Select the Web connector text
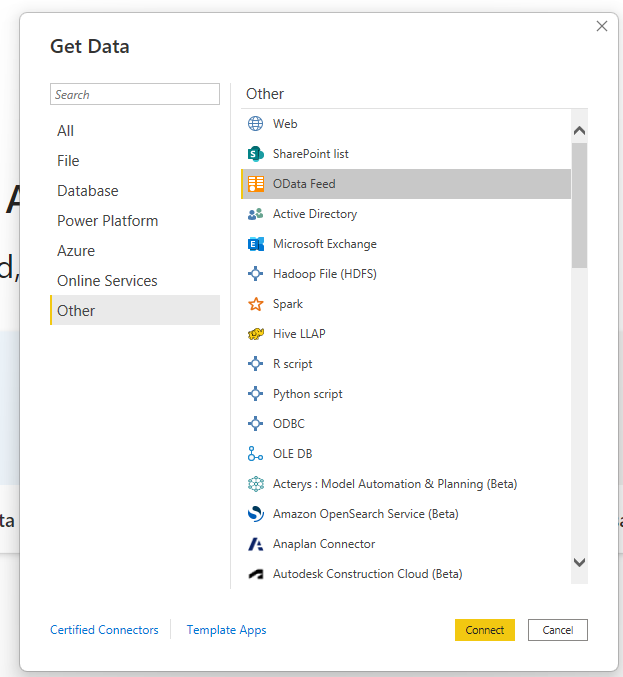Image resolution: width=623 pixels, height=677 pixels. (285, 124)
